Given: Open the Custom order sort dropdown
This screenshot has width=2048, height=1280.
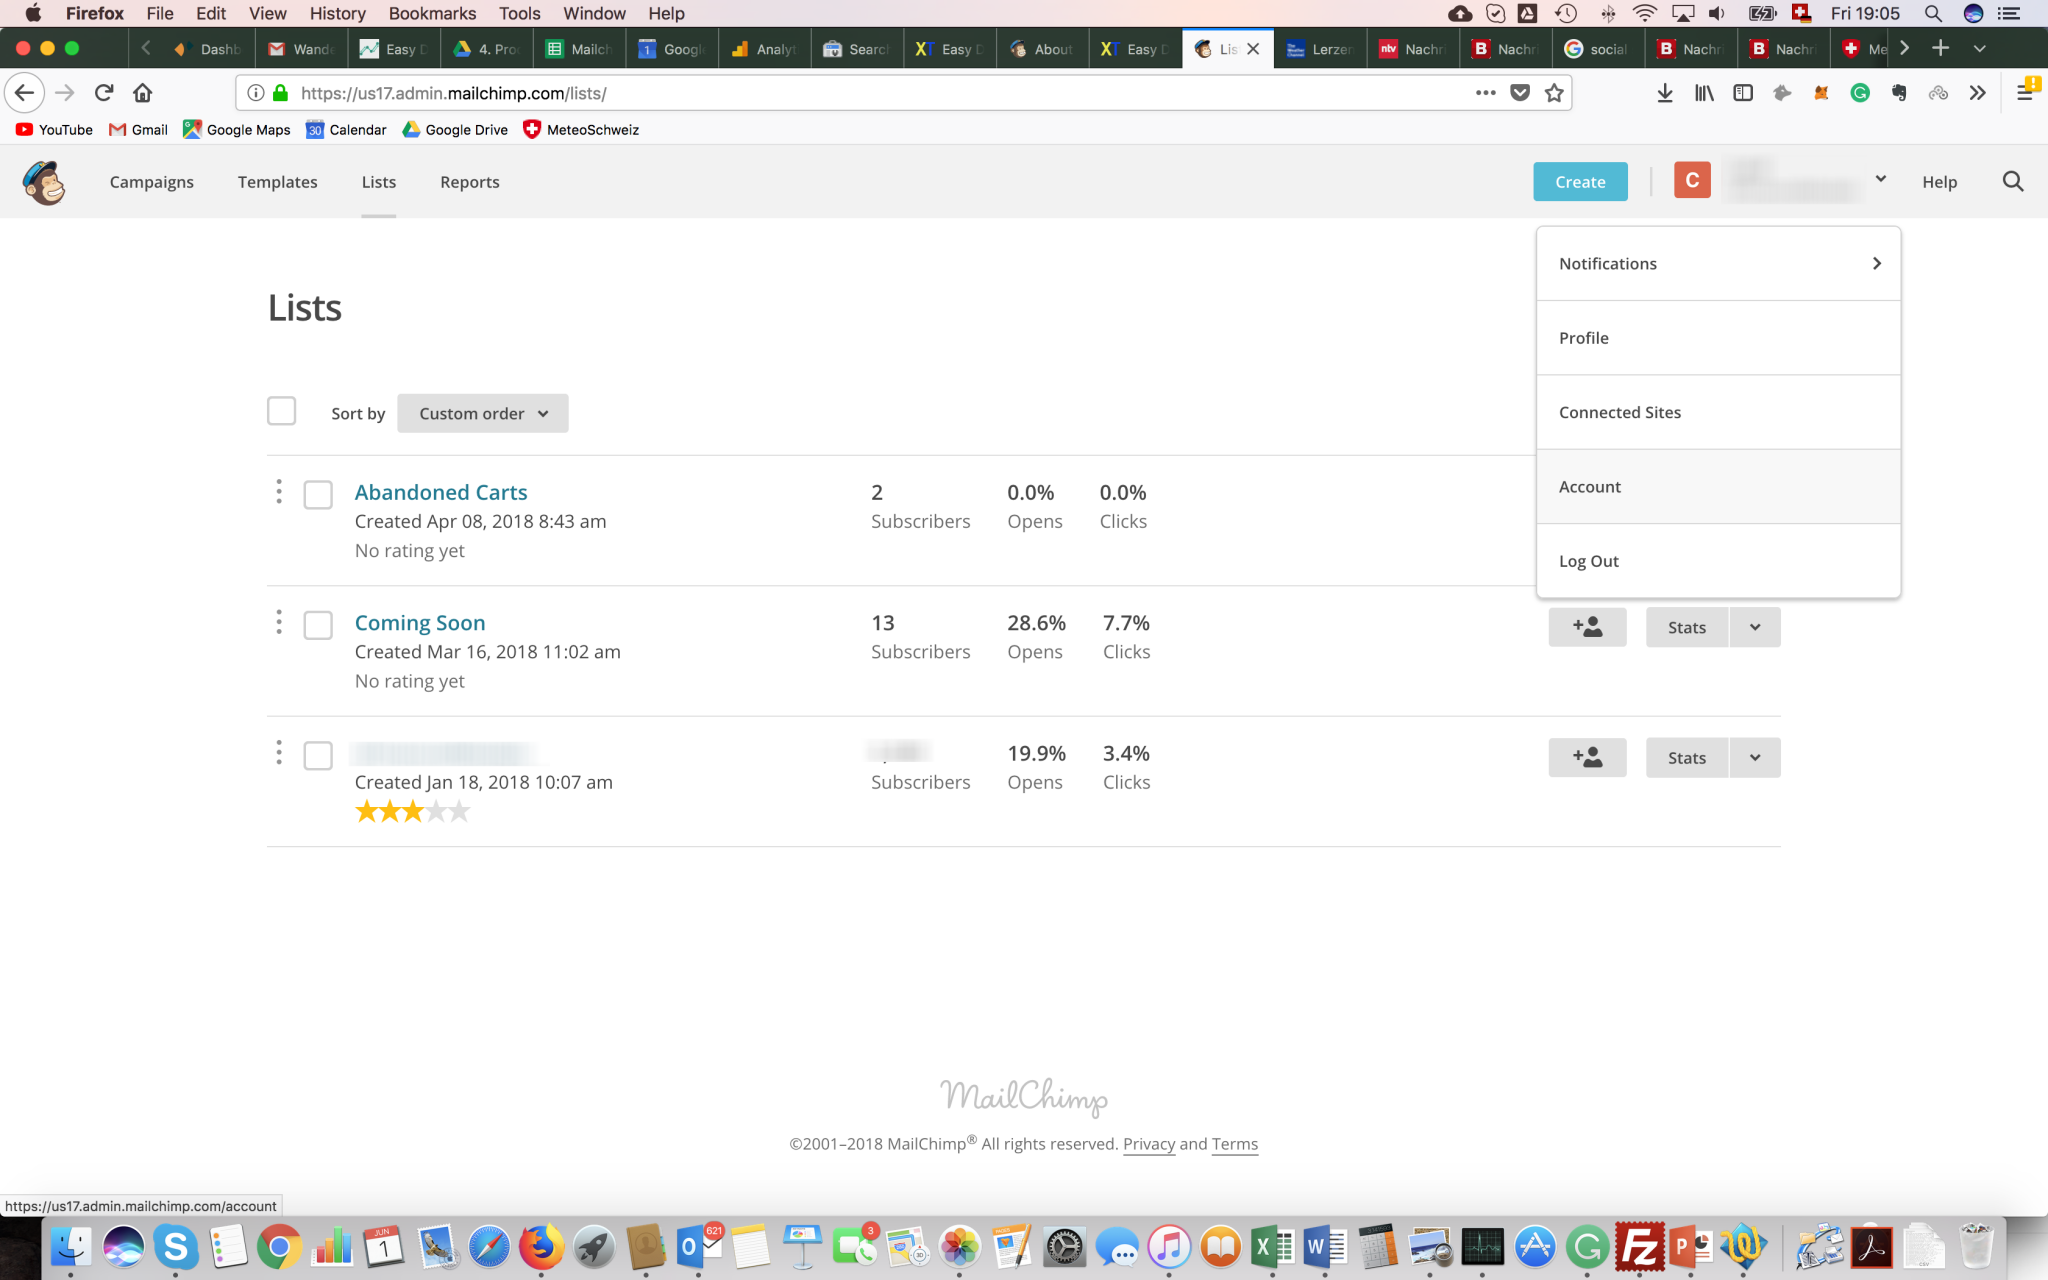Looking at the screenshot, I should 483,413.
